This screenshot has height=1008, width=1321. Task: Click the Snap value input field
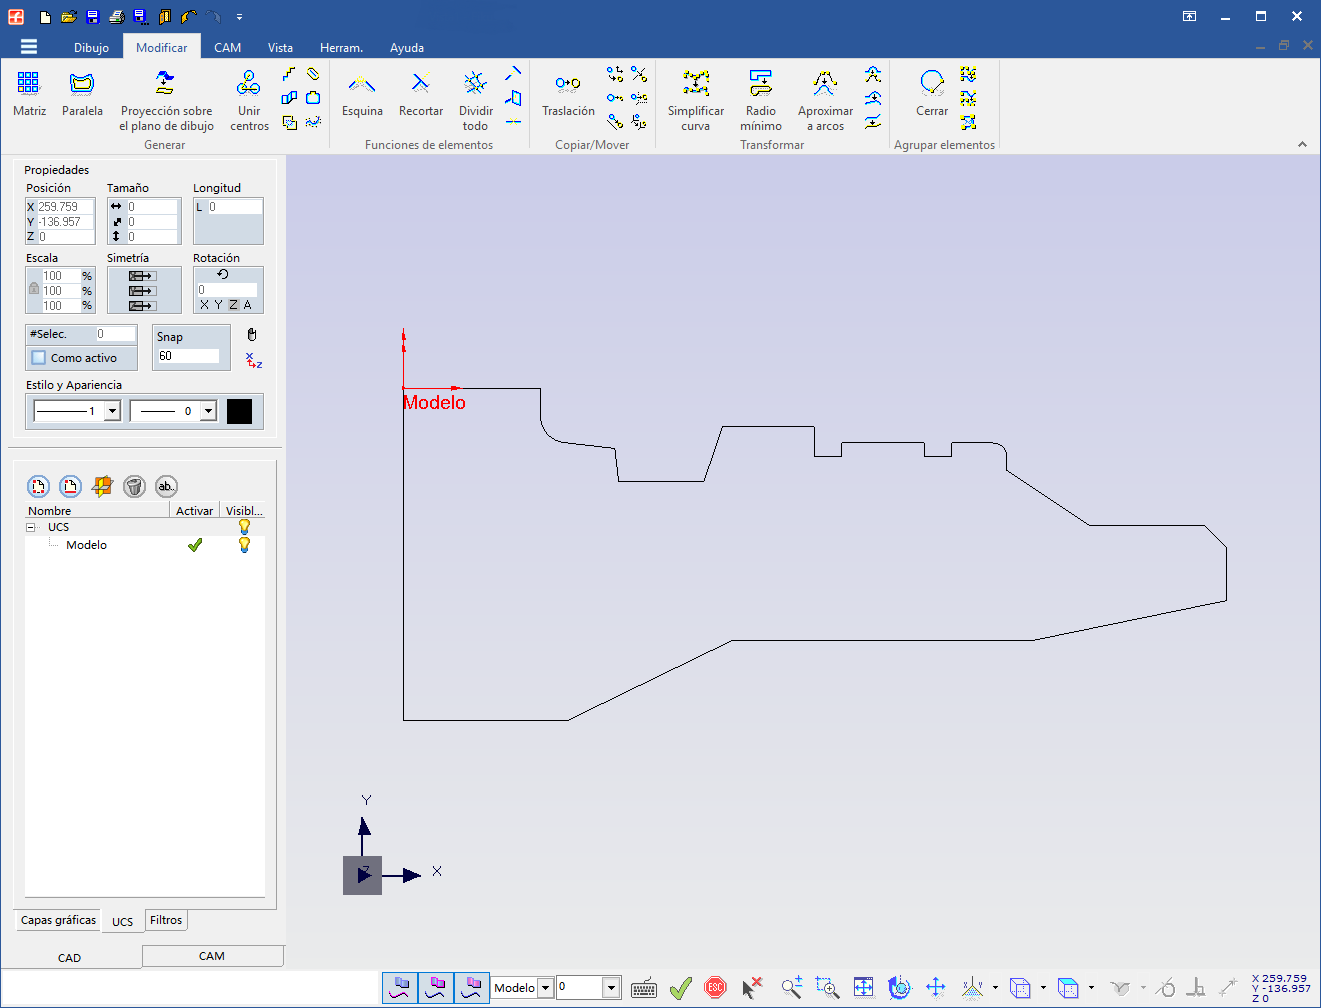click(x=188, y=356)
